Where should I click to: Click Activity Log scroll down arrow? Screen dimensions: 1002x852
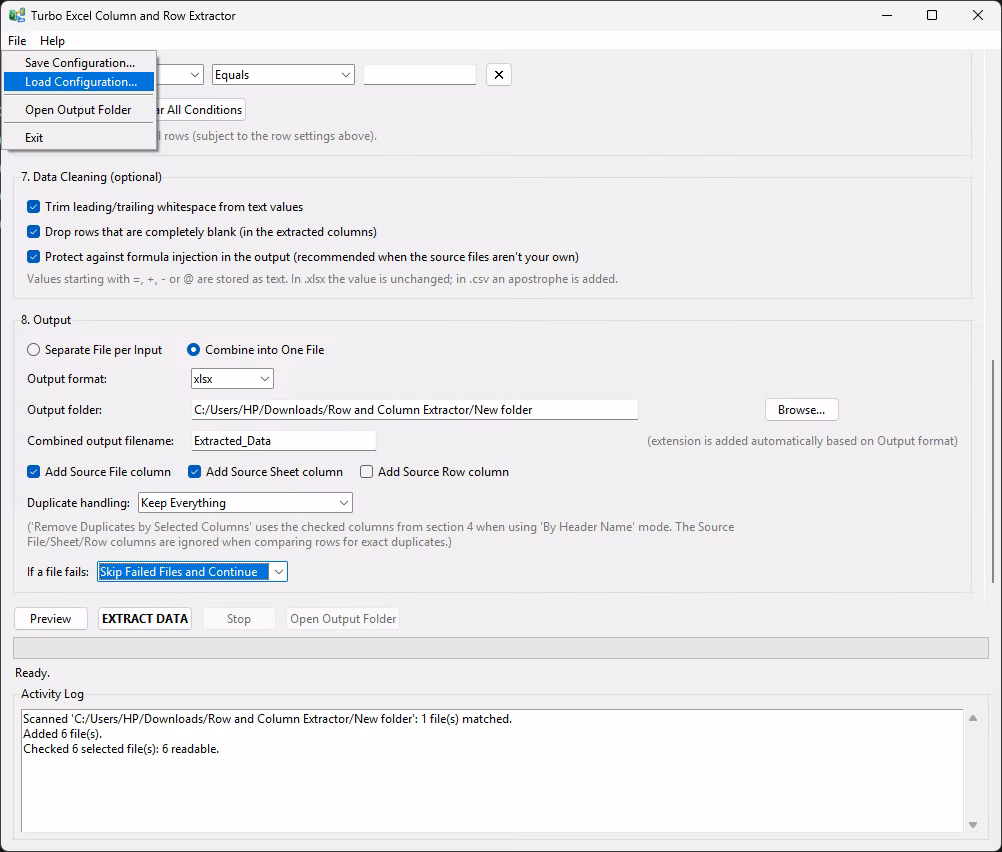click(x=973, y=825)
